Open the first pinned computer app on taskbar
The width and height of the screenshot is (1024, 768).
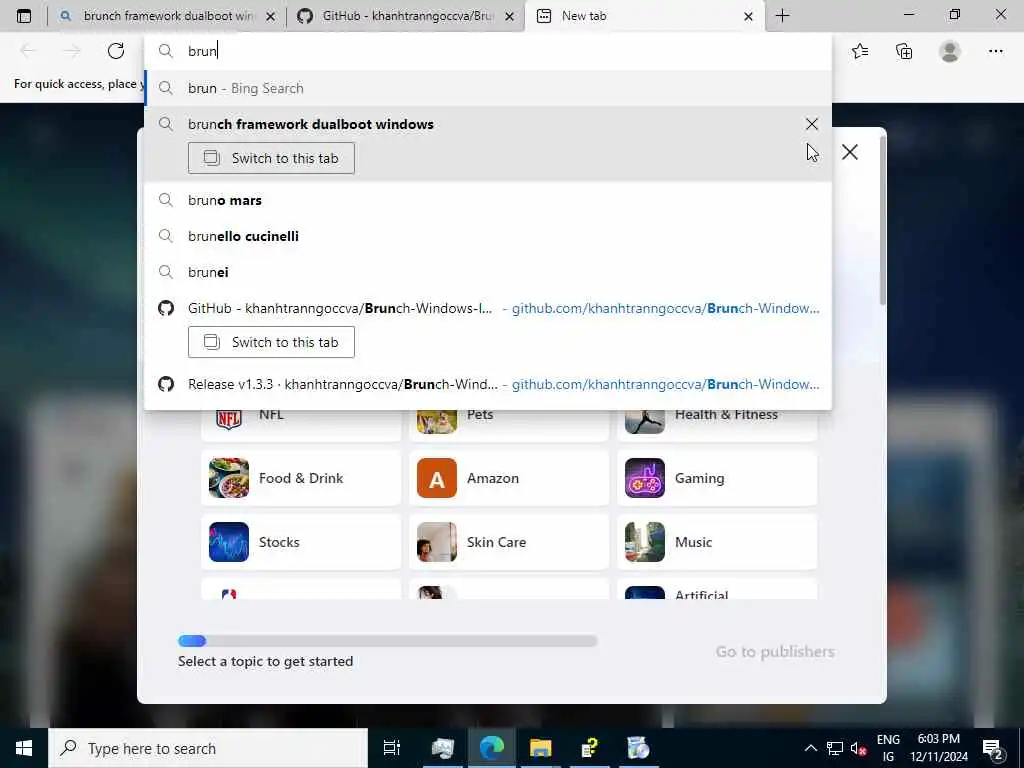[443, 748]
